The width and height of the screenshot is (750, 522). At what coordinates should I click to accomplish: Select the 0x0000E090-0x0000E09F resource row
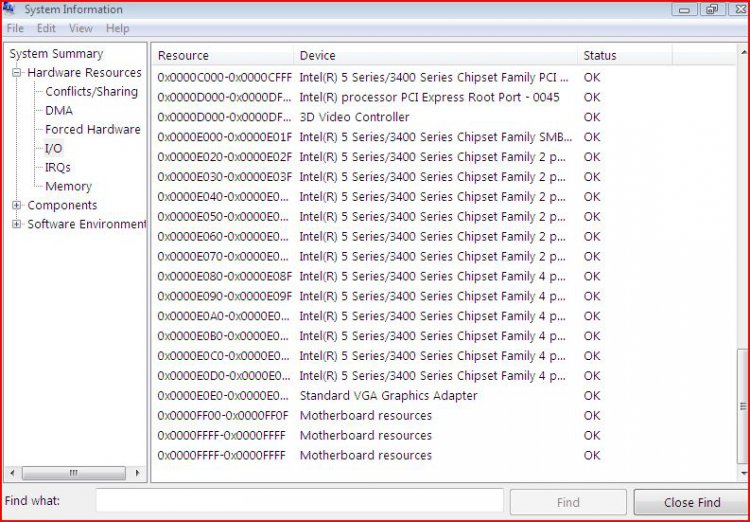tap(445, 296)
